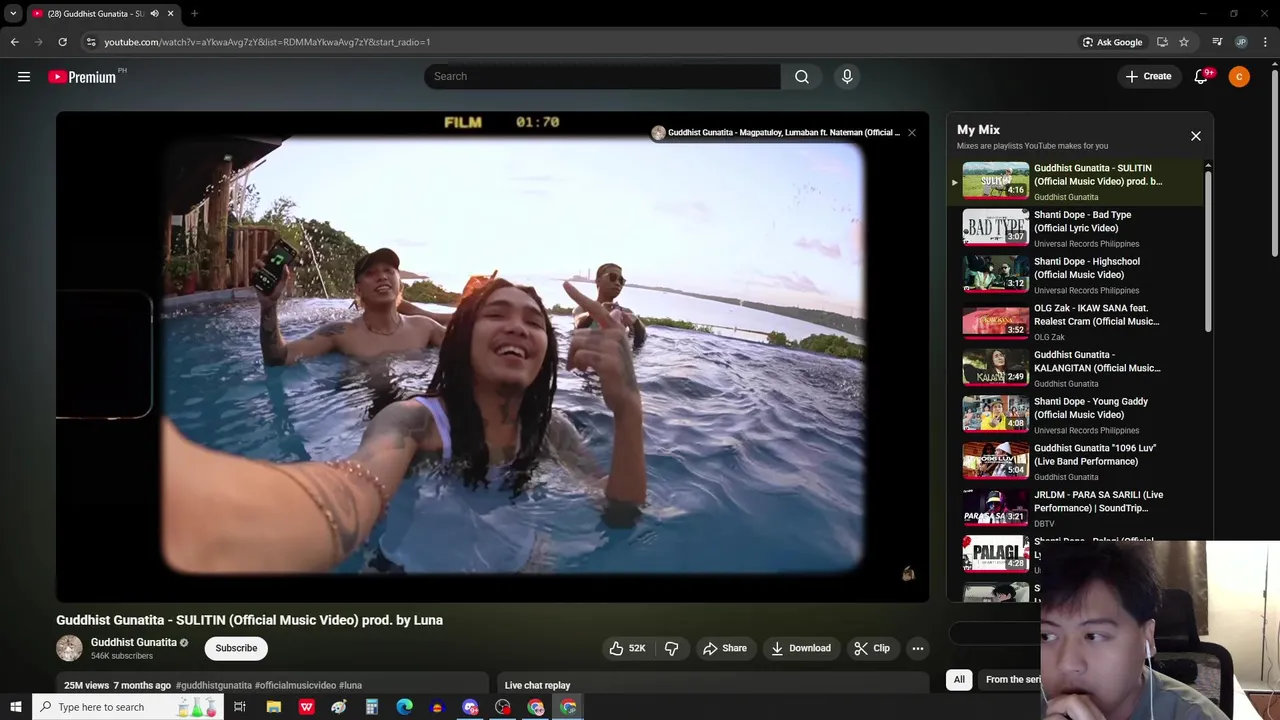Start voice search with microphone icon
Screen dimensions: 1280x720
[847, 76]
